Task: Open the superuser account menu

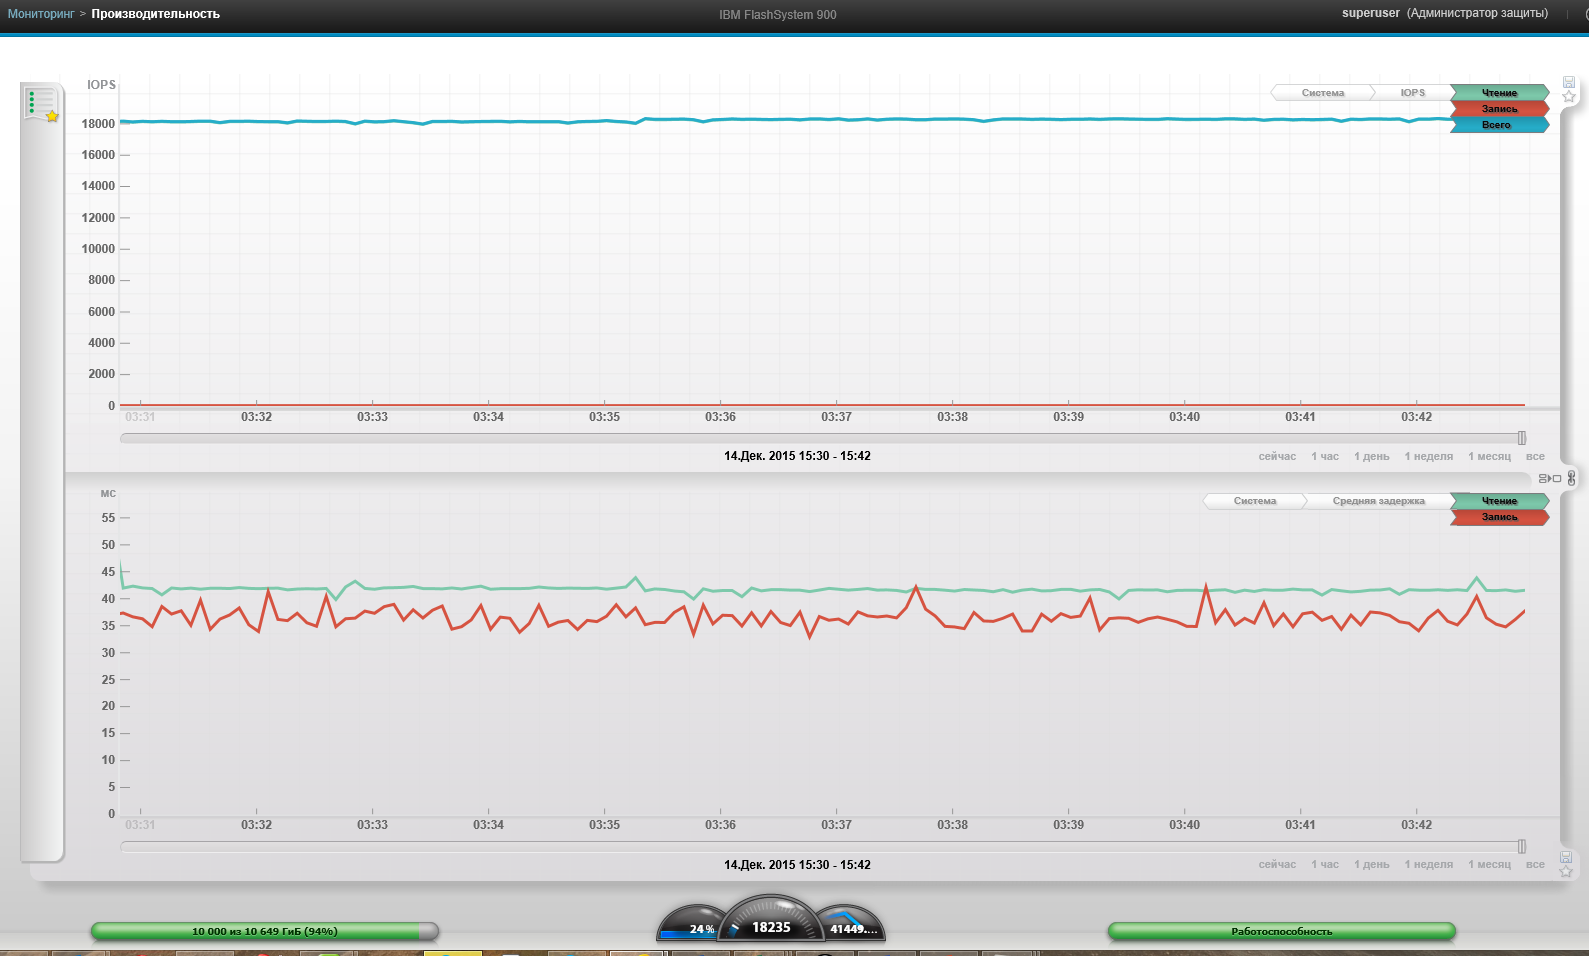Action: (x=1445, y=13)
